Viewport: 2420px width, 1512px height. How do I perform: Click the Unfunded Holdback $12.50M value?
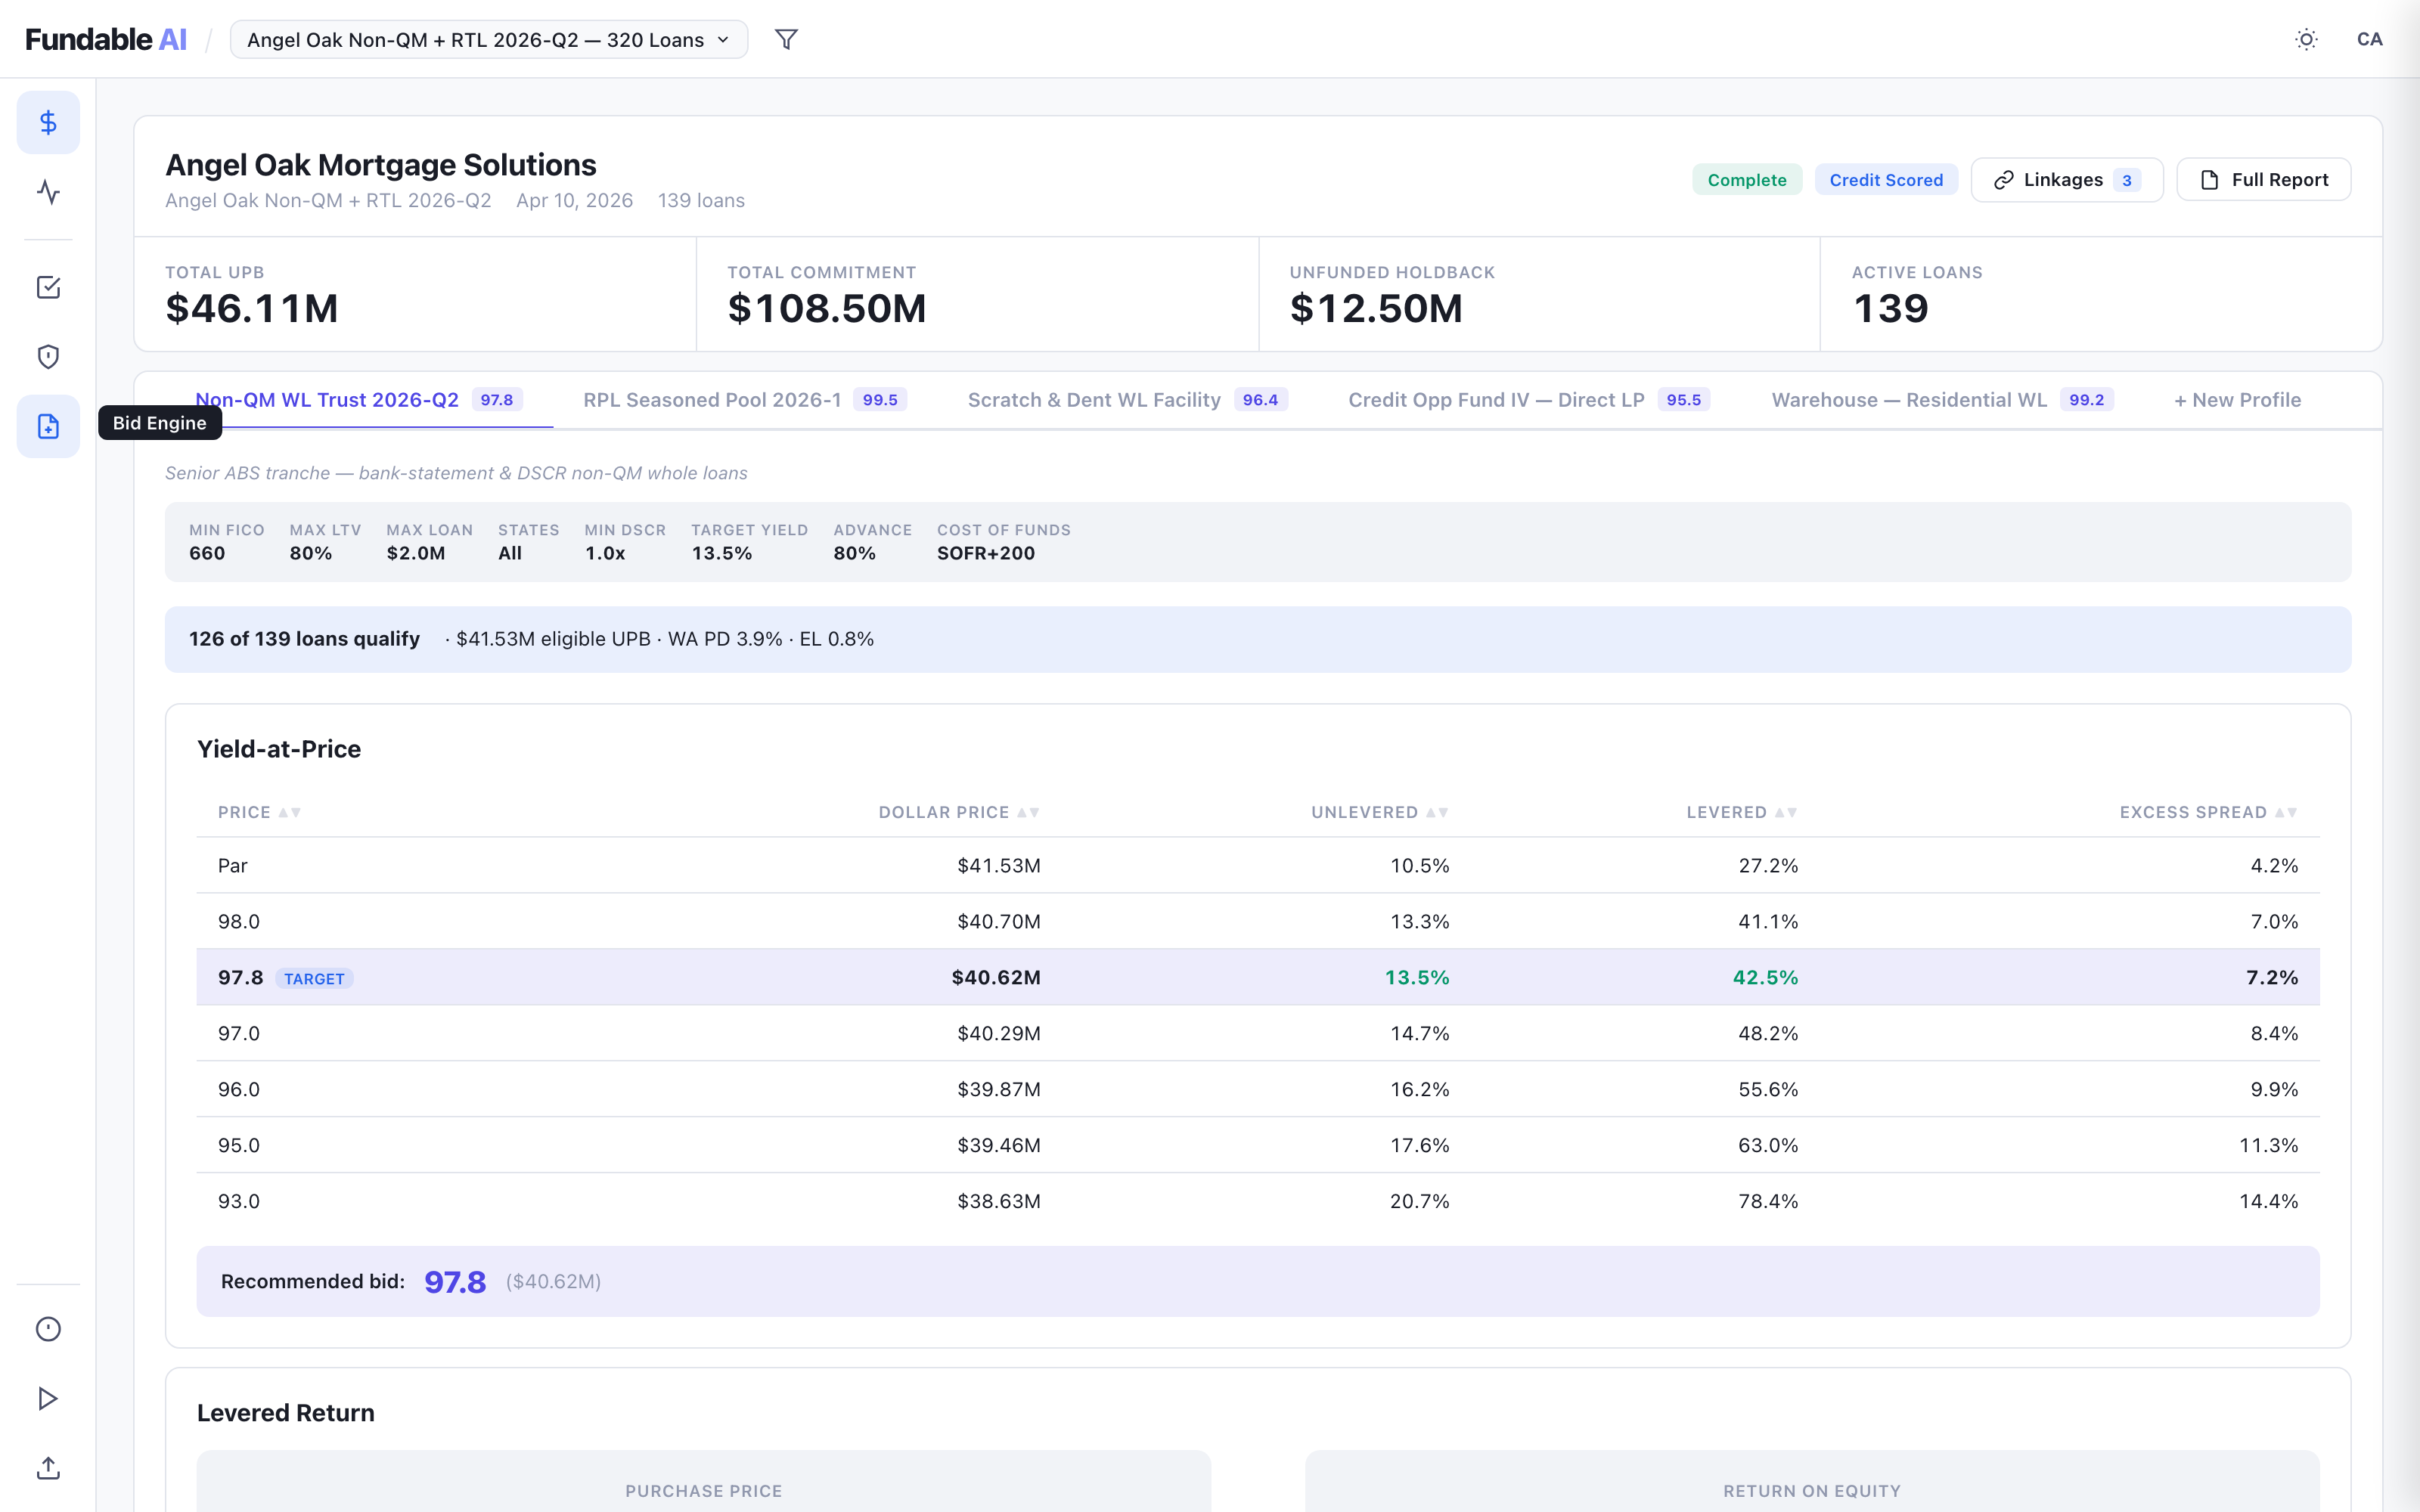click(x=1376, y=308)
